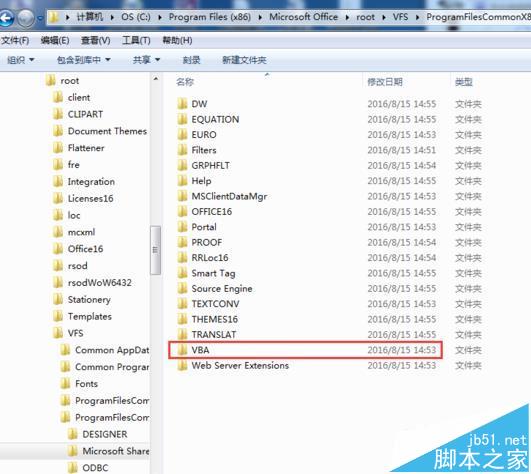Click the OFFICE16 folder icon in file list

(182, 211)
